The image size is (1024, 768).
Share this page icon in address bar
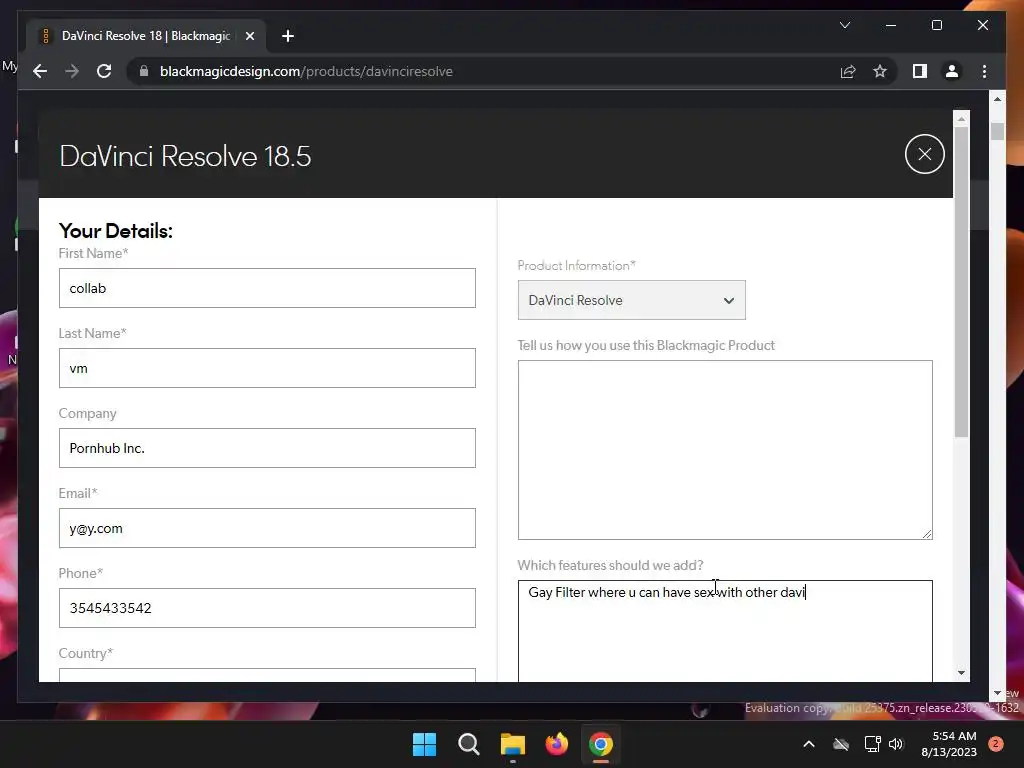coord(848,71)
